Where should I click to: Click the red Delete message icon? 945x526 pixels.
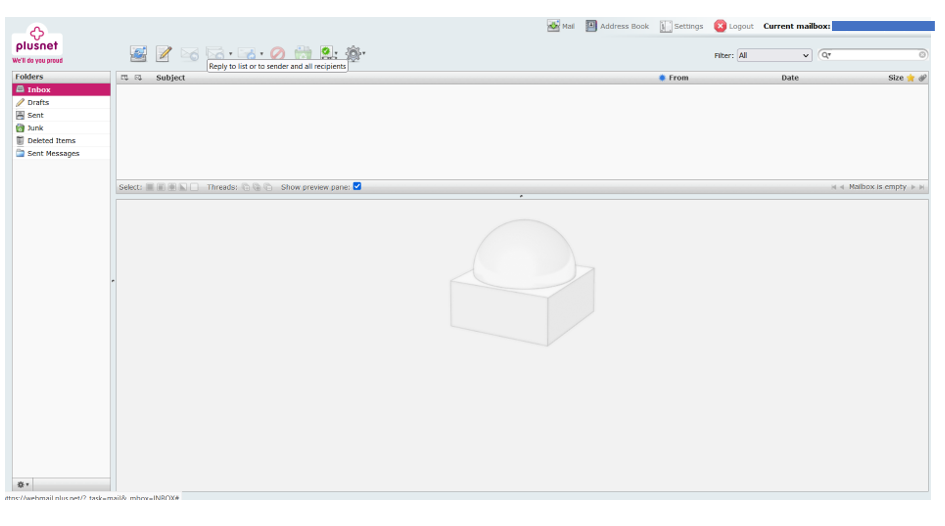coord(277,53)
